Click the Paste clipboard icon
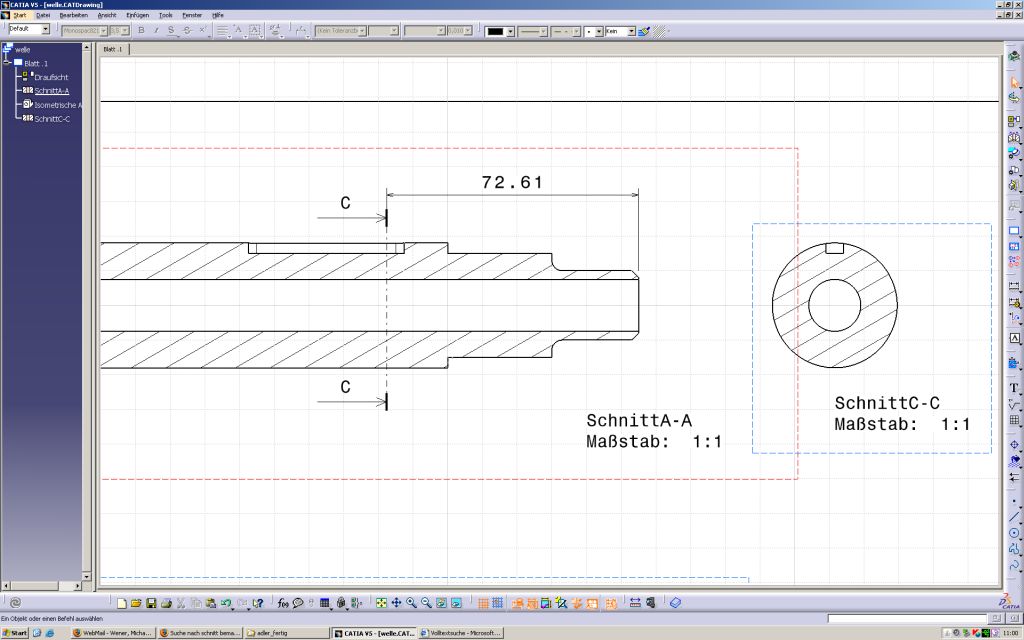This screenshot has height=640, width=1024. click(x=210, y=603)
